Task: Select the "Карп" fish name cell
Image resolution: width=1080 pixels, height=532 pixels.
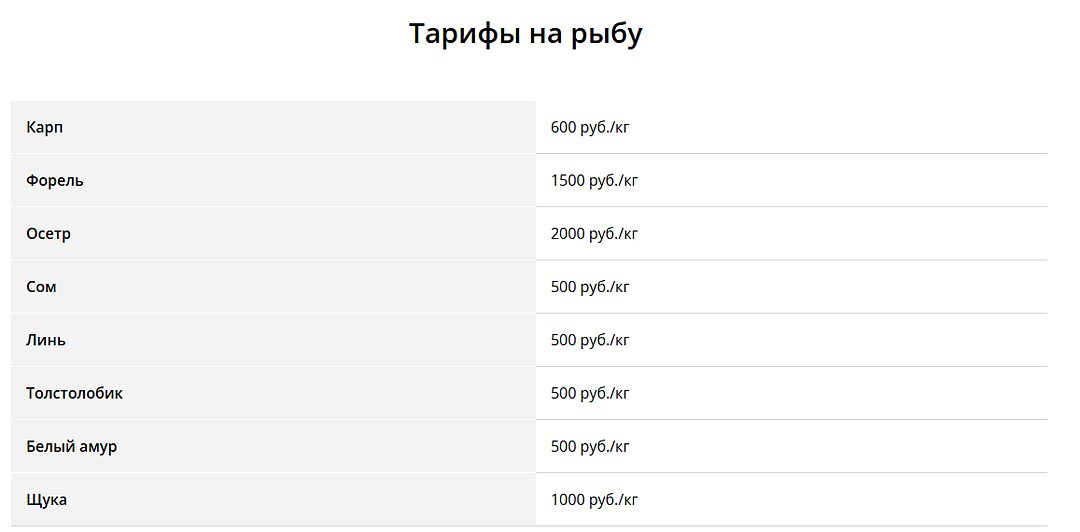Action: [45, 128]
